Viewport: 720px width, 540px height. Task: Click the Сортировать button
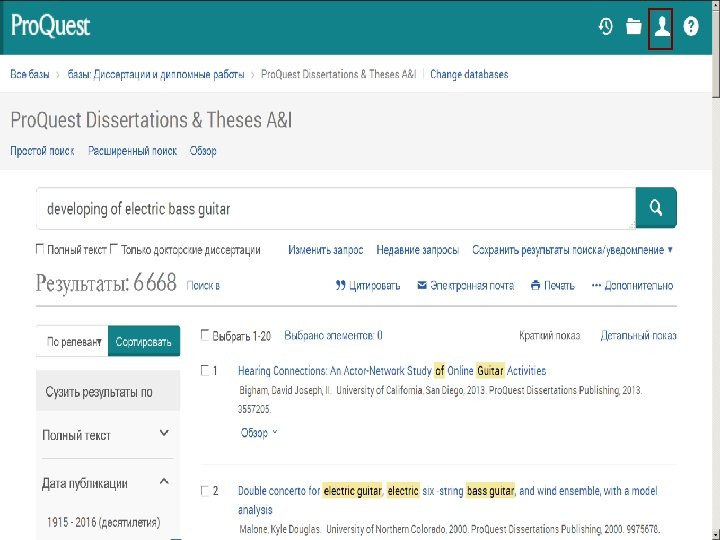(144, 342)
